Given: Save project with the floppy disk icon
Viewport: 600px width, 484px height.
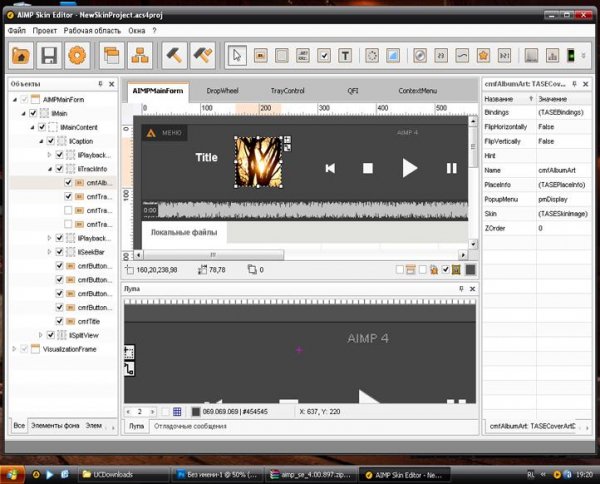Looking at the screenshot, I should [49, 56].
